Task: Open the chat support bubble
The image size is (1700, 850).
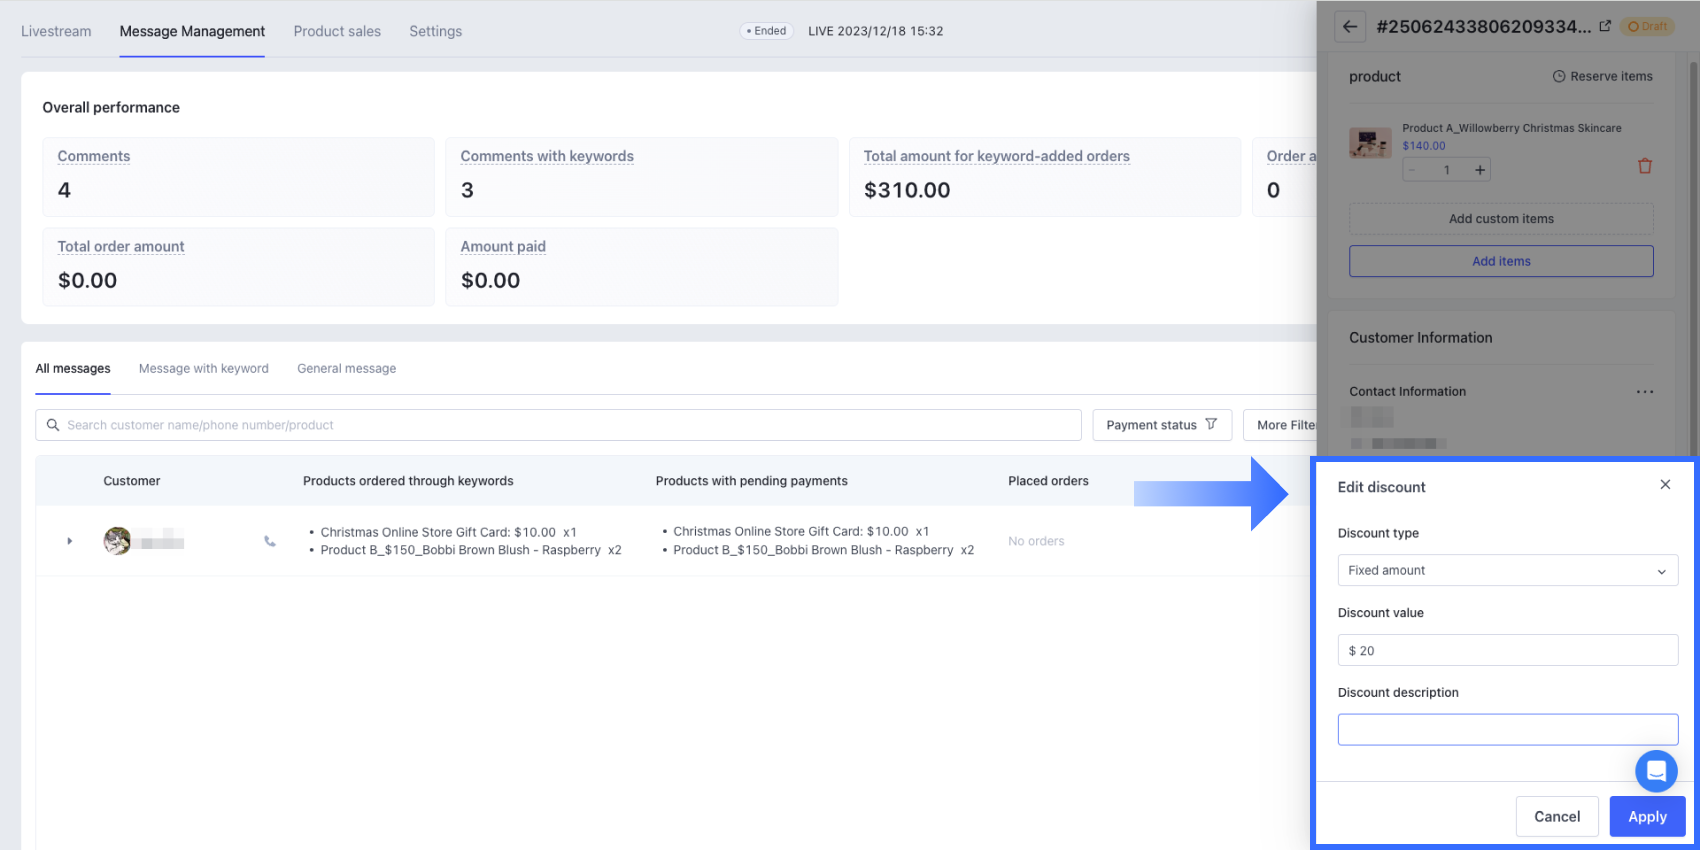Action: pos(1656,771)
